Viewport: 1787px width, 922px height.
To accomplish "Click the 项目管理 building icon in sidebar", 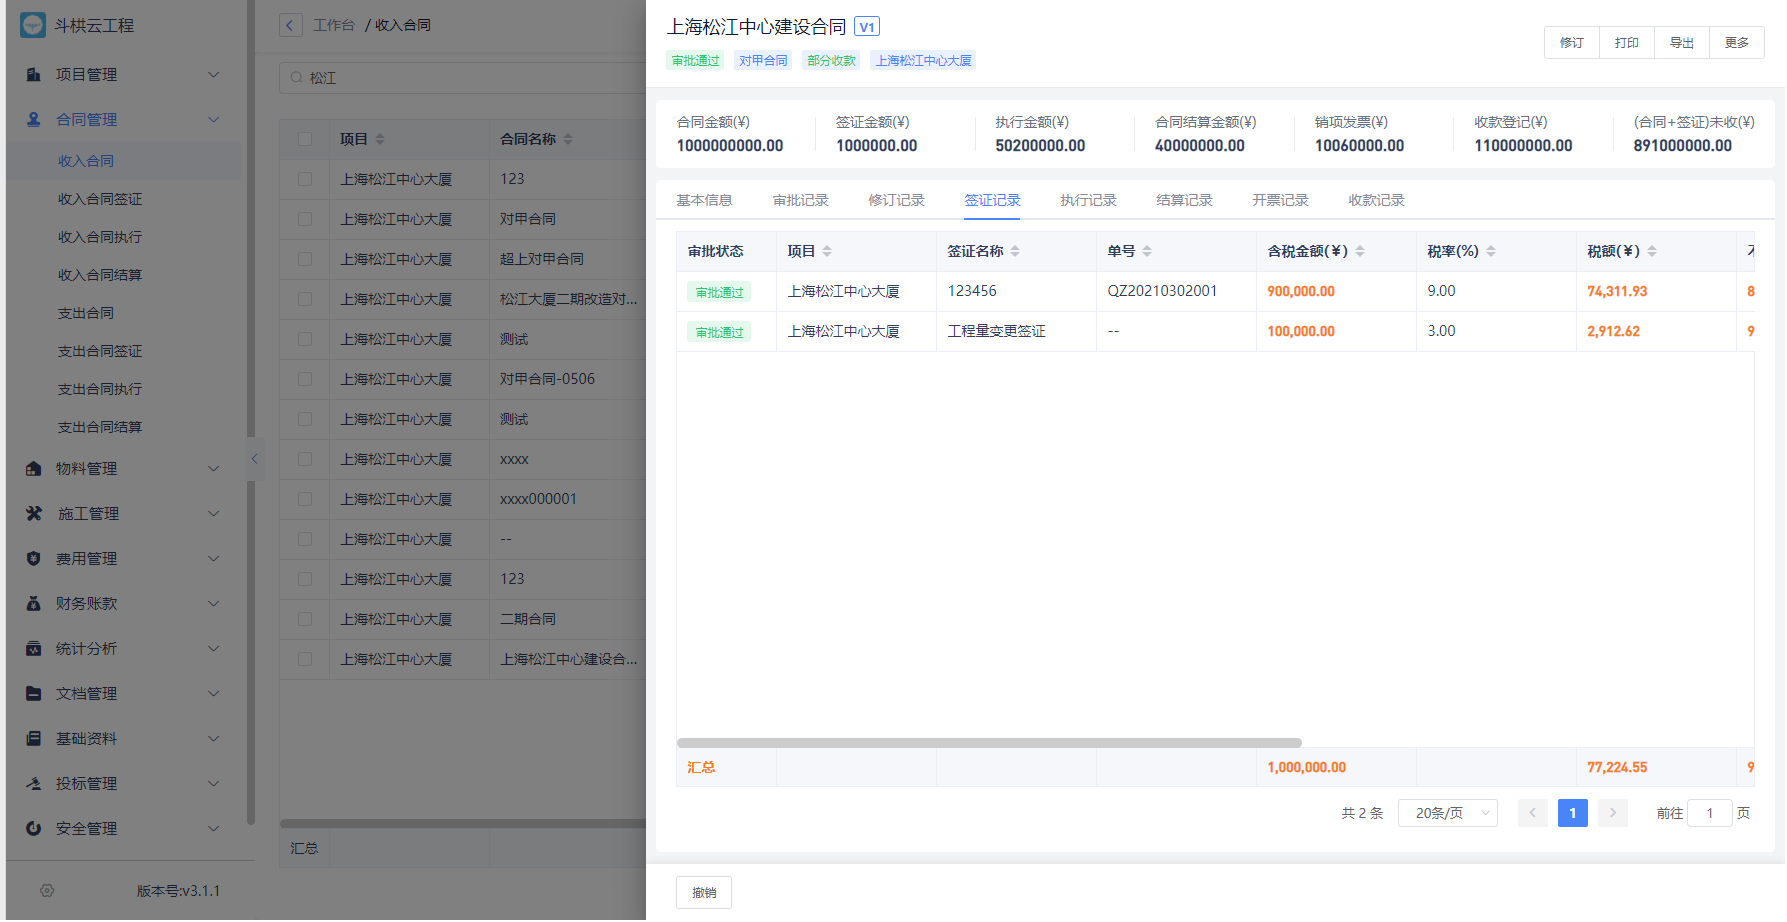I will (x=34, y=75).
